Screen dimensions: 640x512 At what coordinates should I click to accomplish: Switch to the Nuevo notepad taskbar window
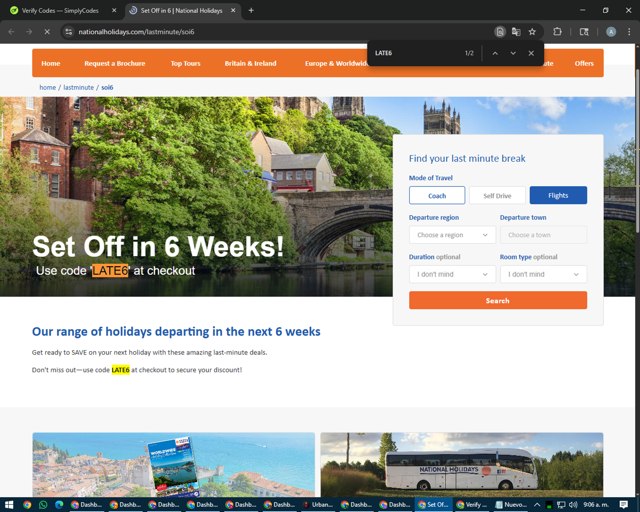(x=511, y=505)
